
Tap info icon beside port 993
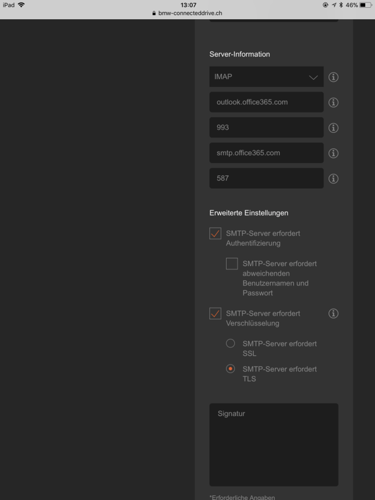[333, 128]
